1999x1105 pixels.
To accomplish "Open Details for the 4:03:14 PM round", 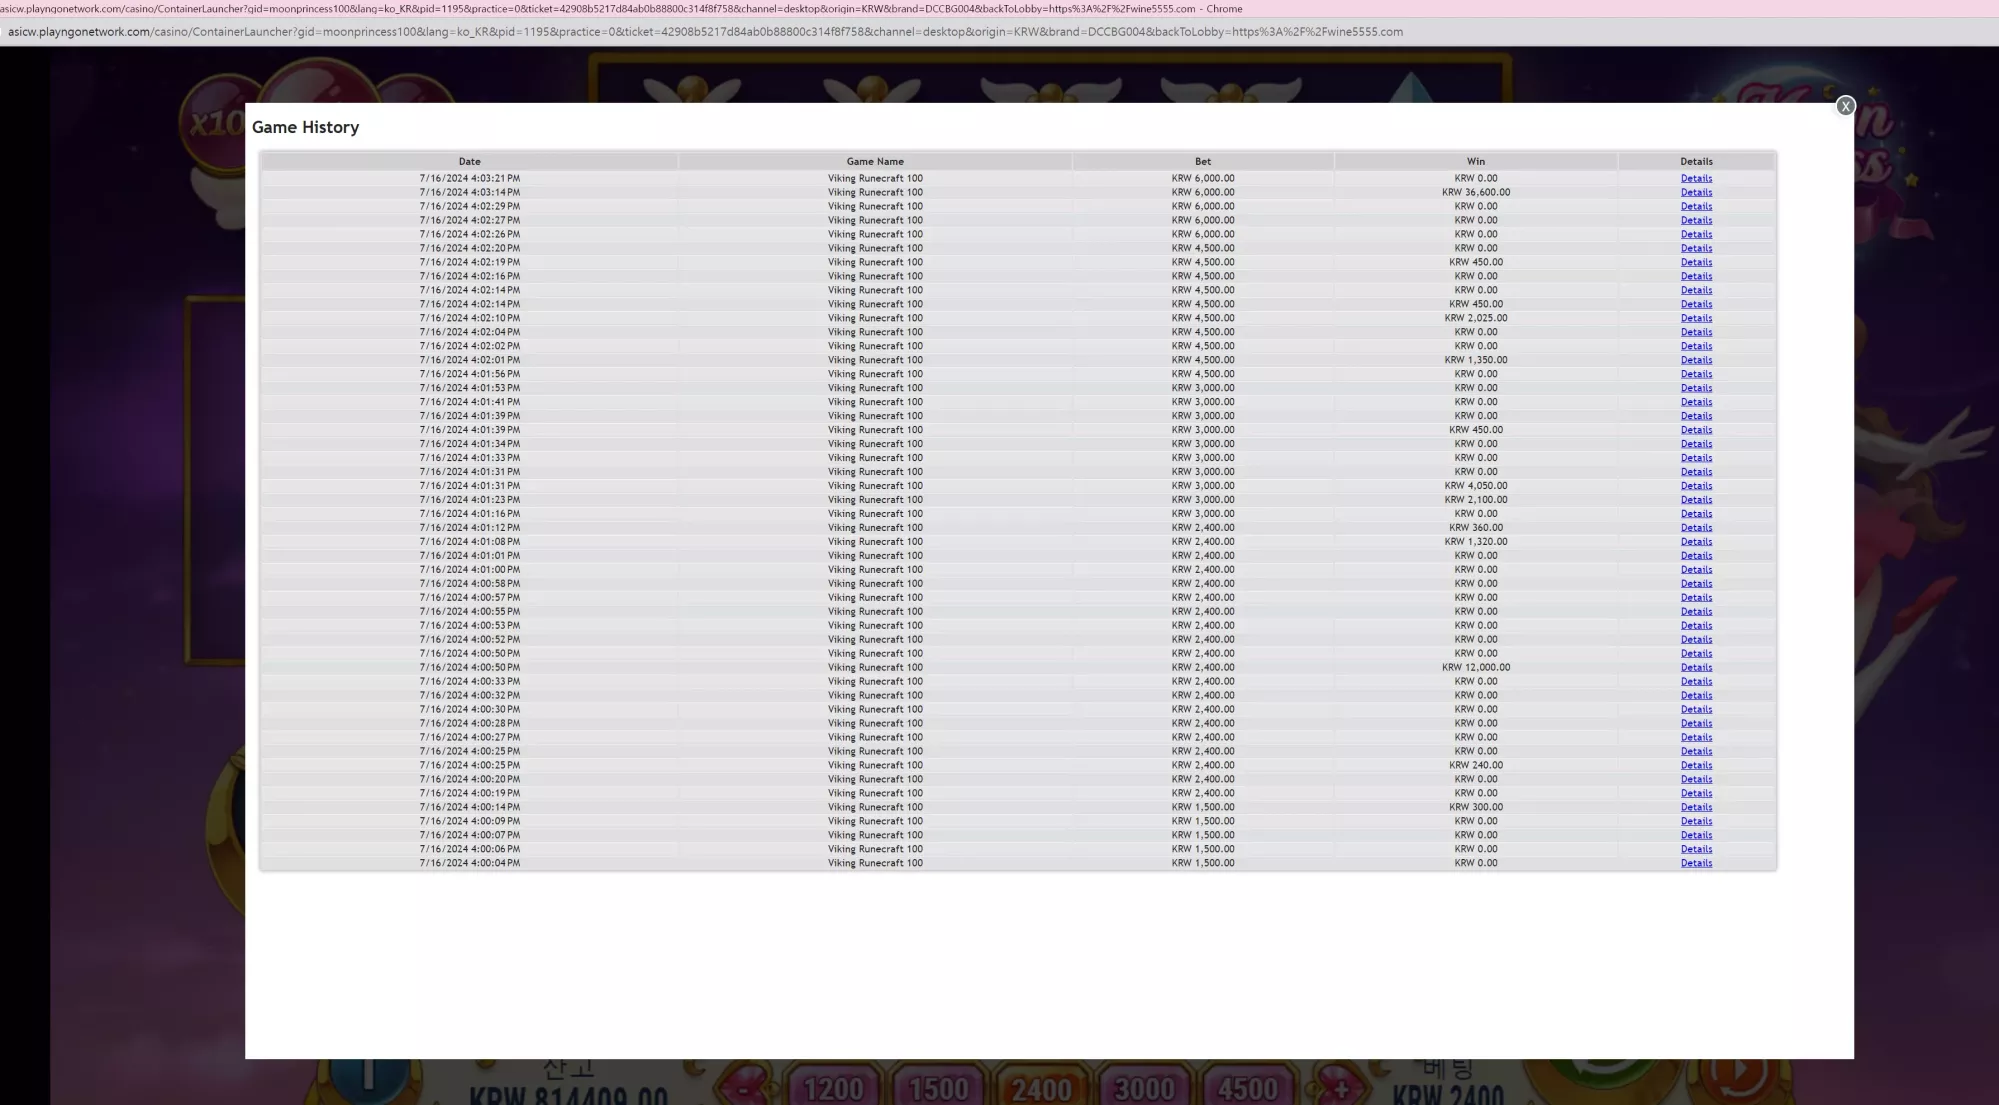I will [x=1696, y=192].
